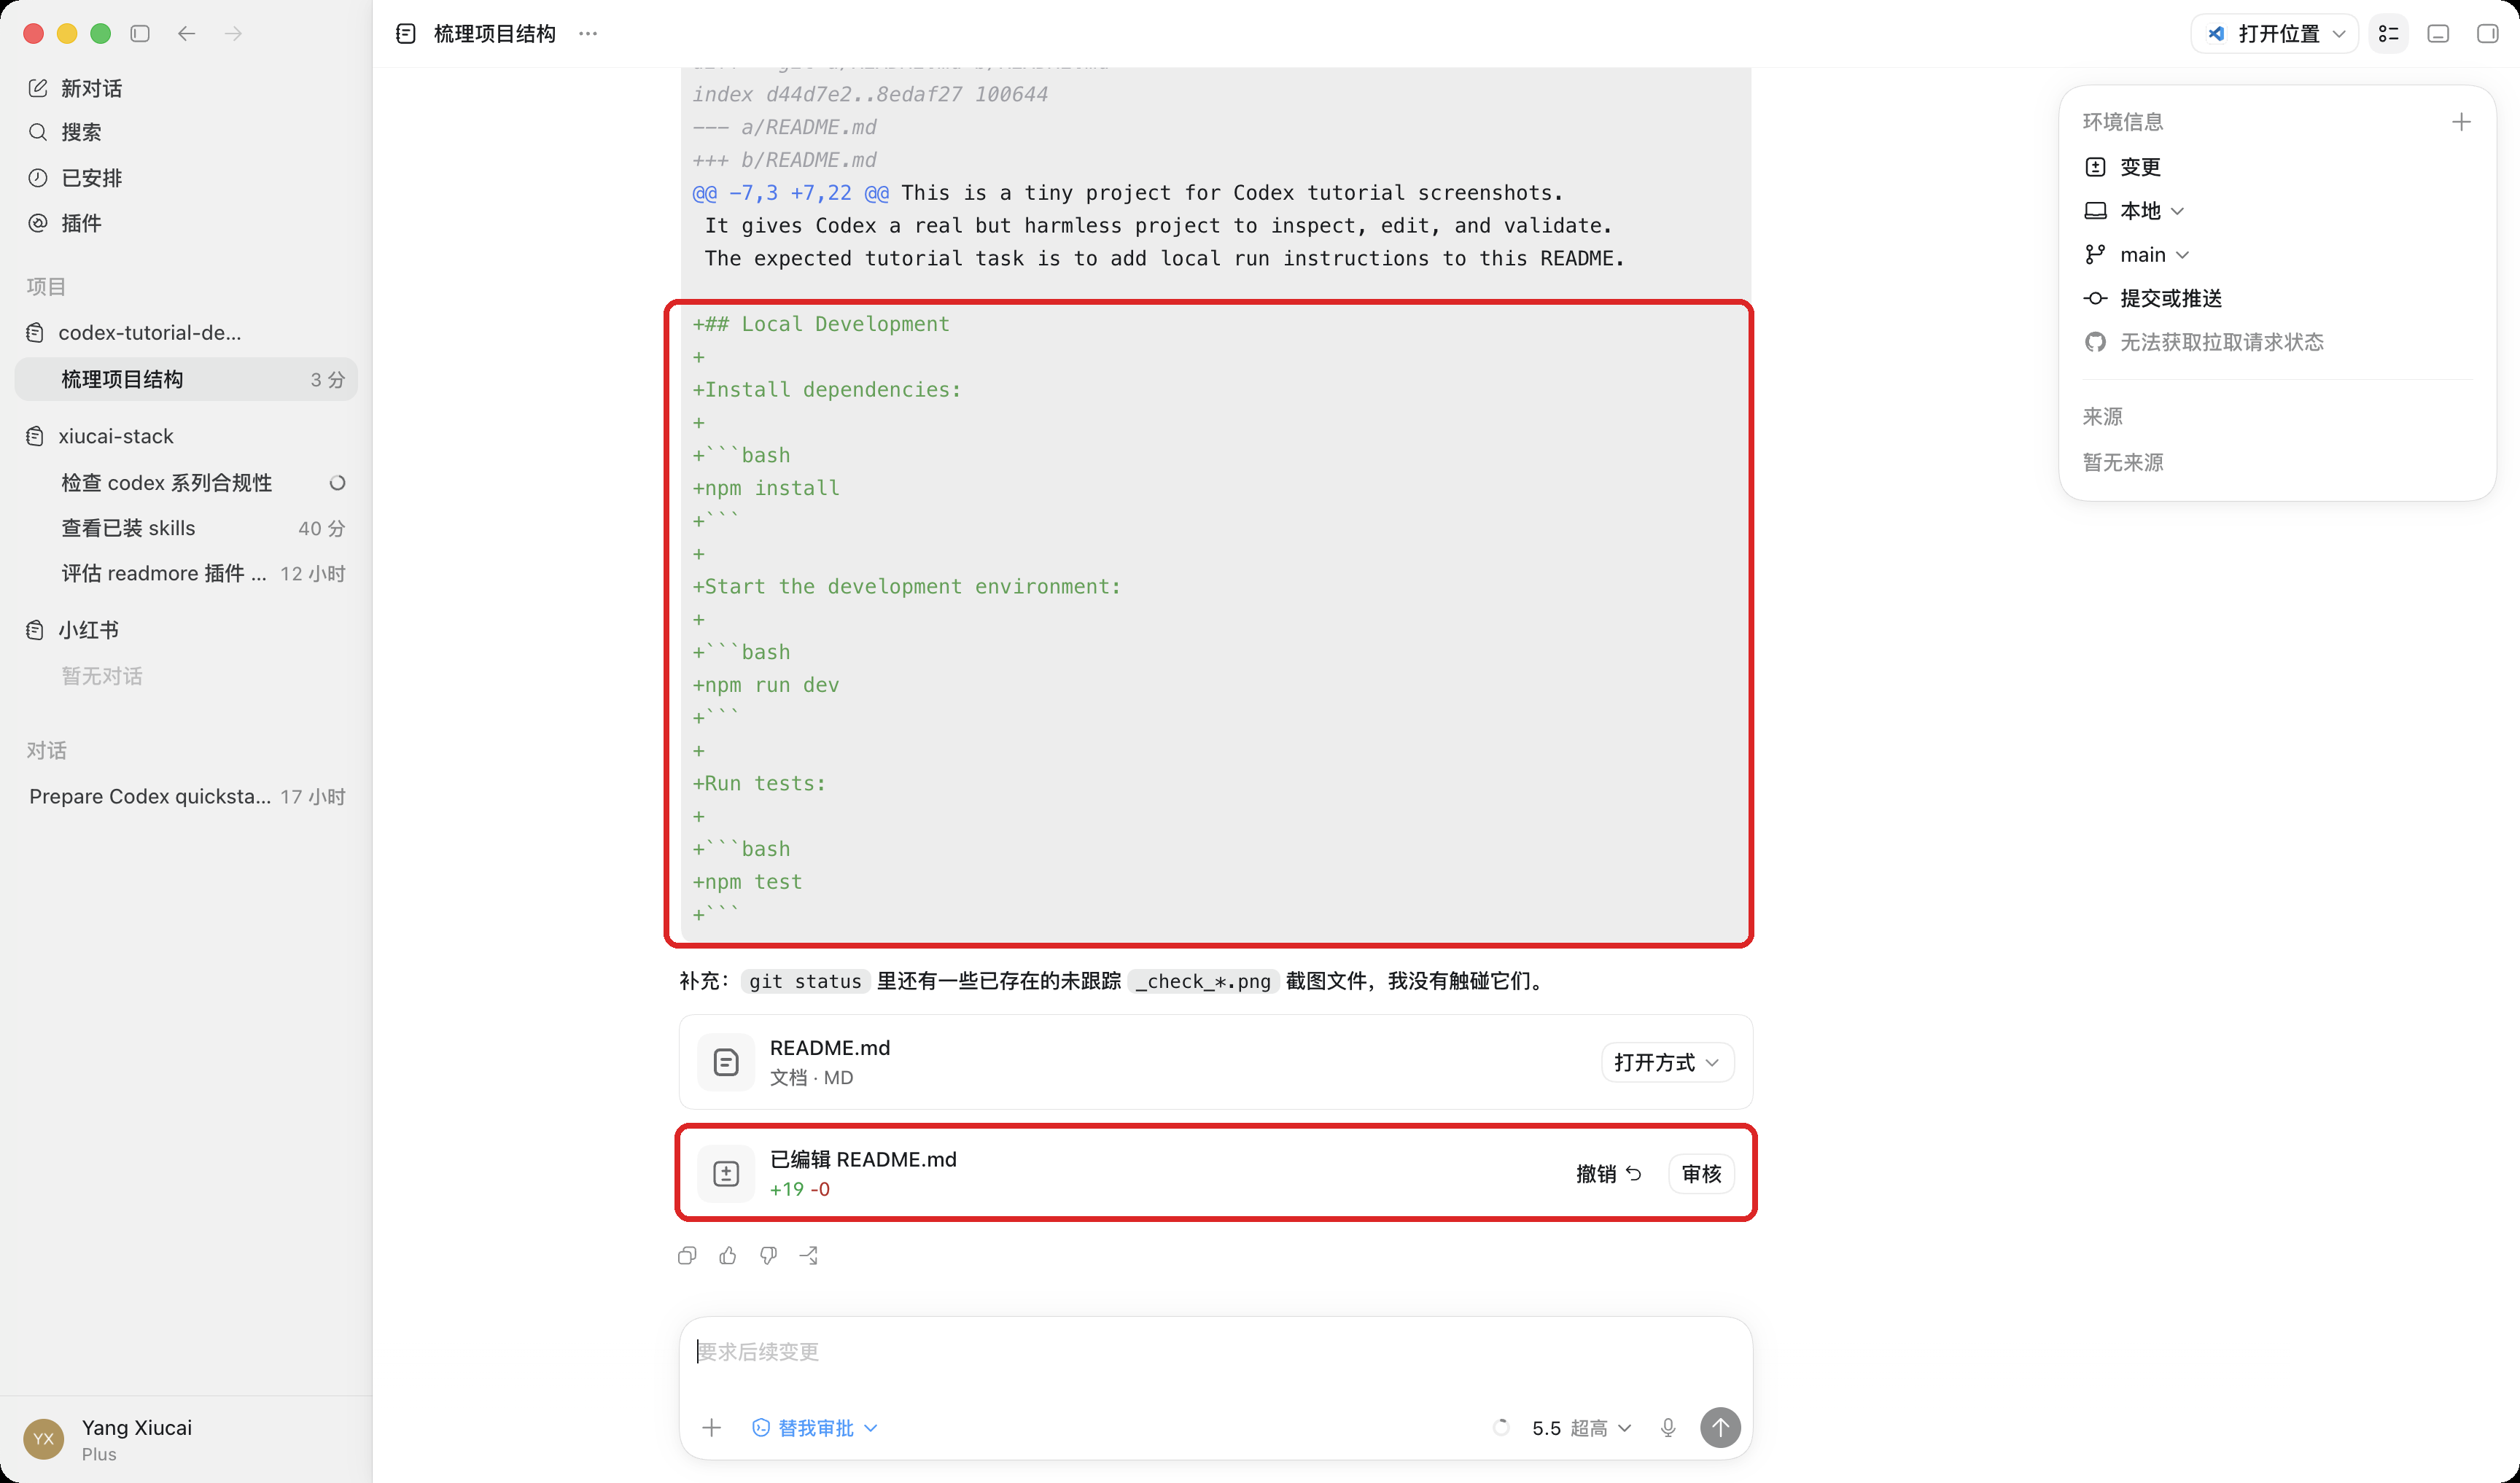The height and width of the screenshot is (1483, 2520).
Task: Add environment info with plus icon
Action: pyautogui.click(x=2461, y=122)
